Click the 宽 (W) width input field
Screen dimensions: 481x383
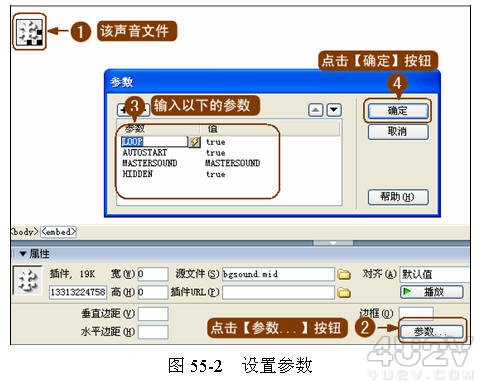click(153, 274)
